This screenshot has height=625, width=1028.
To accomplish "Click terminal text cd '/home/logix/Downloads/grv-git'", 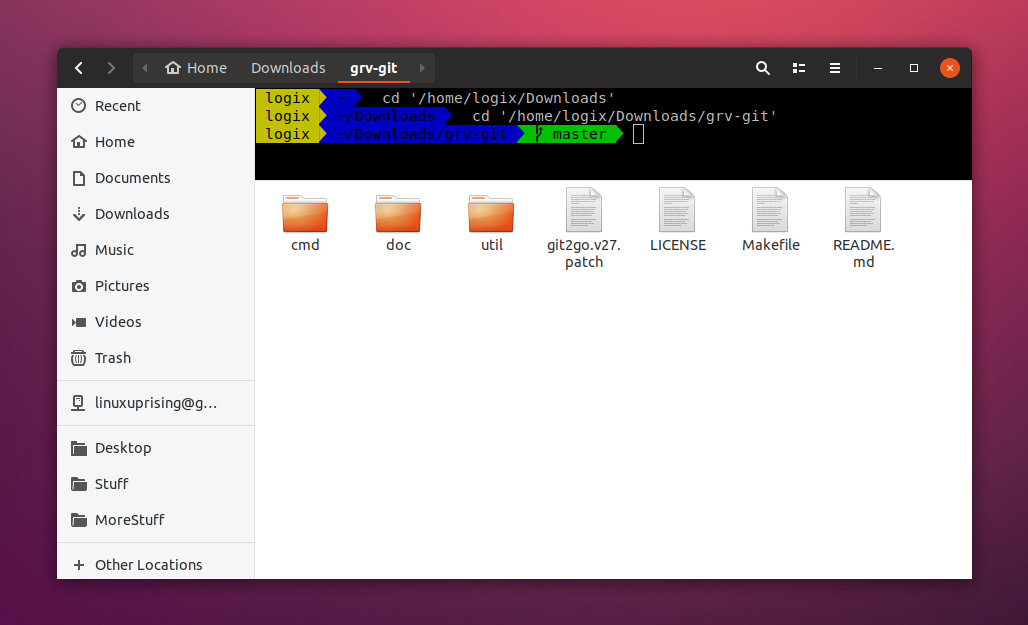I will (624, 116).
